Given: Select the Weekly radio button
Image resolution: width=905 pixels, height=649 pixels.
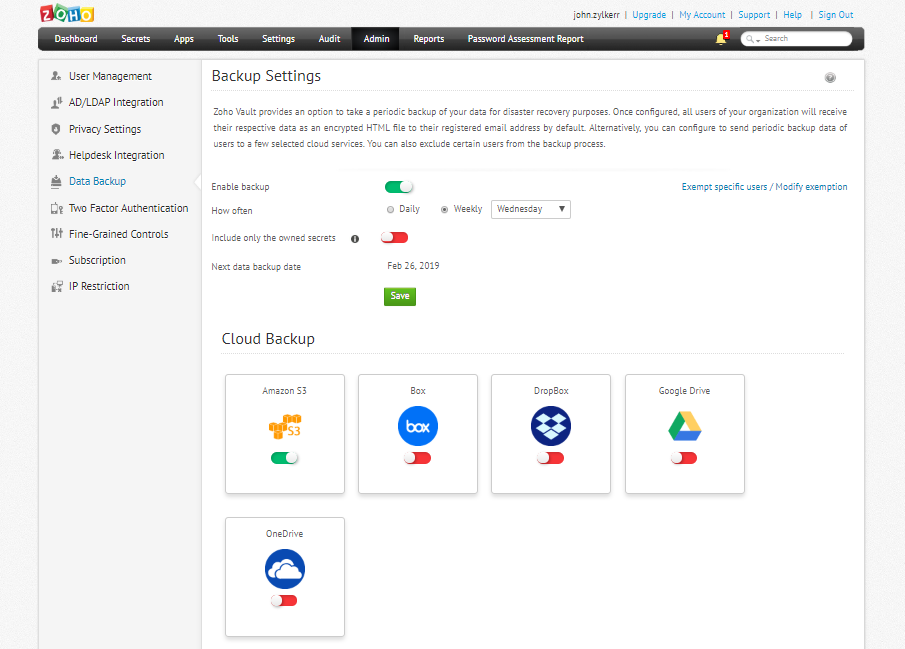Looking at the screenshot, I should (x=444, y=210).
